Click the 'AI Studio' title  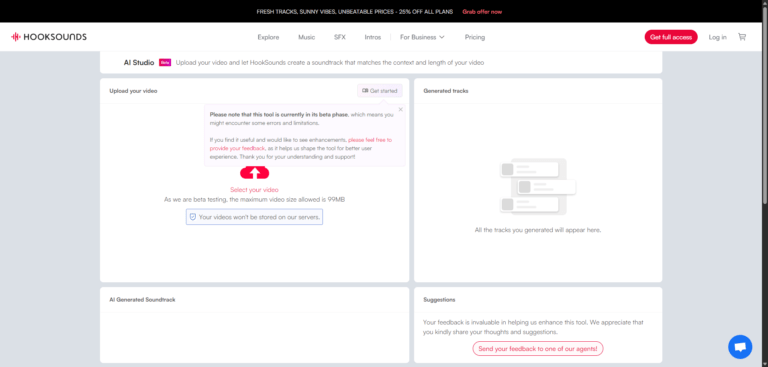click(139, 63)
